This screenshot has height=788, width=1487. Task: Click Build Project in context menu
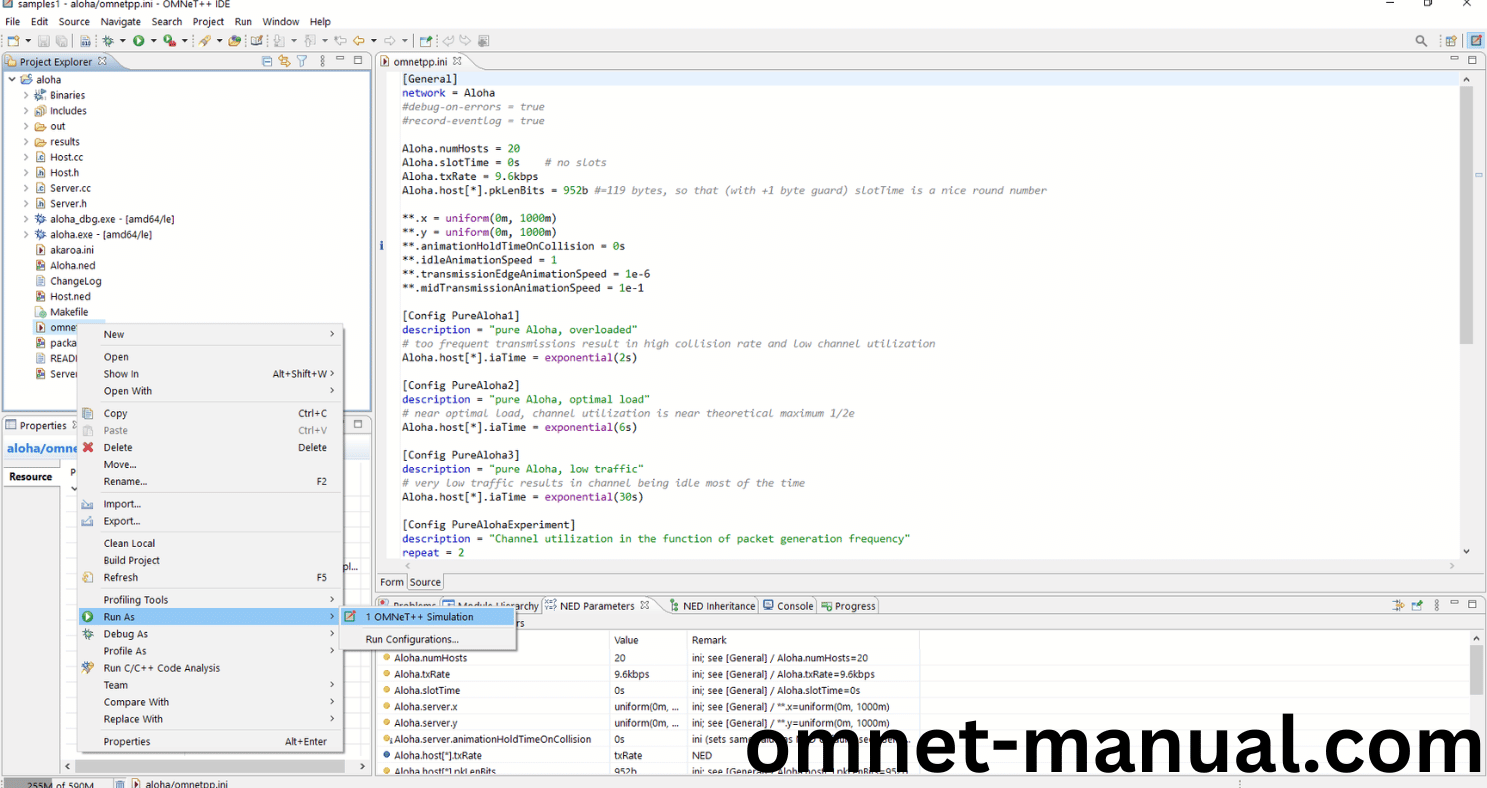point(210,560)
